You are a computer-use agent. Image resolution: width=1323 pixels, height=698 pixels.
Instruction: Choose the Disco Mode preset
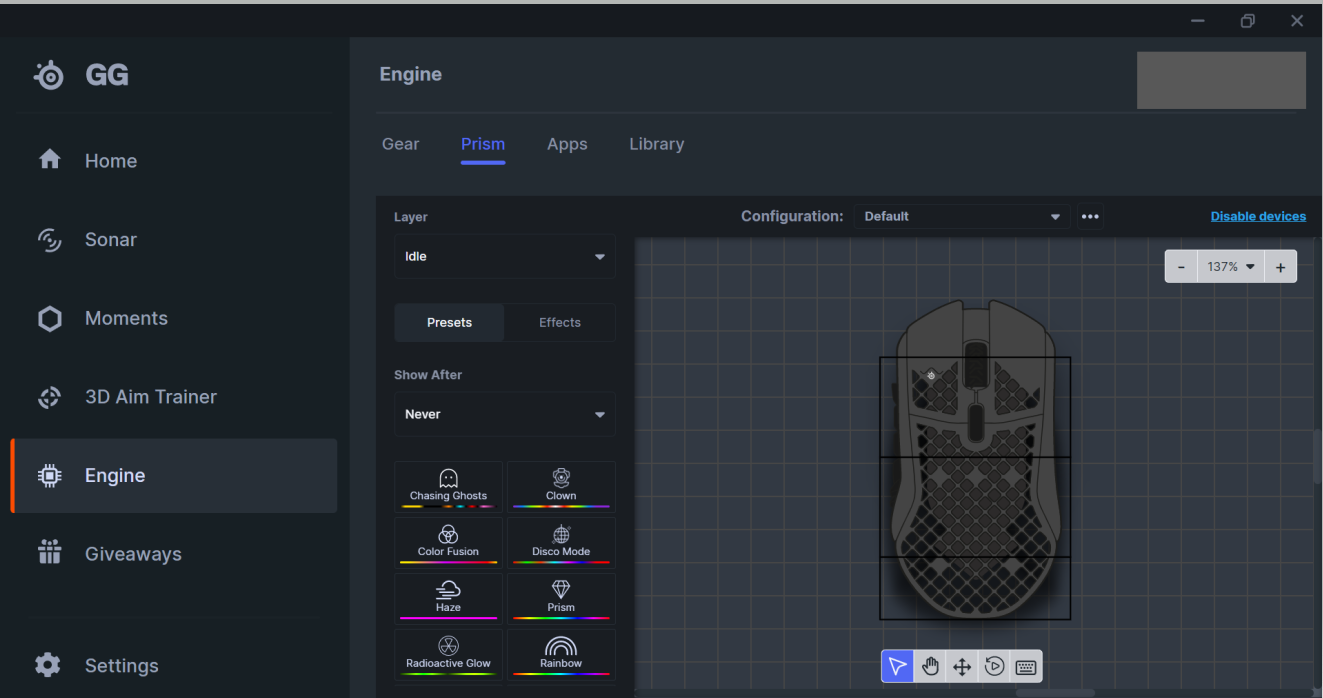(x=561, y=542)
